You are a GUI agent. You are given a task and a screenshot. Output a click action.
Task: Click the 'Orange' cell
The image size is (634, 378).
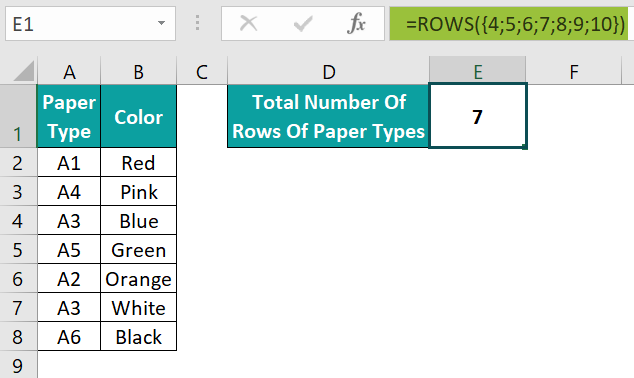tap(139, 279)
